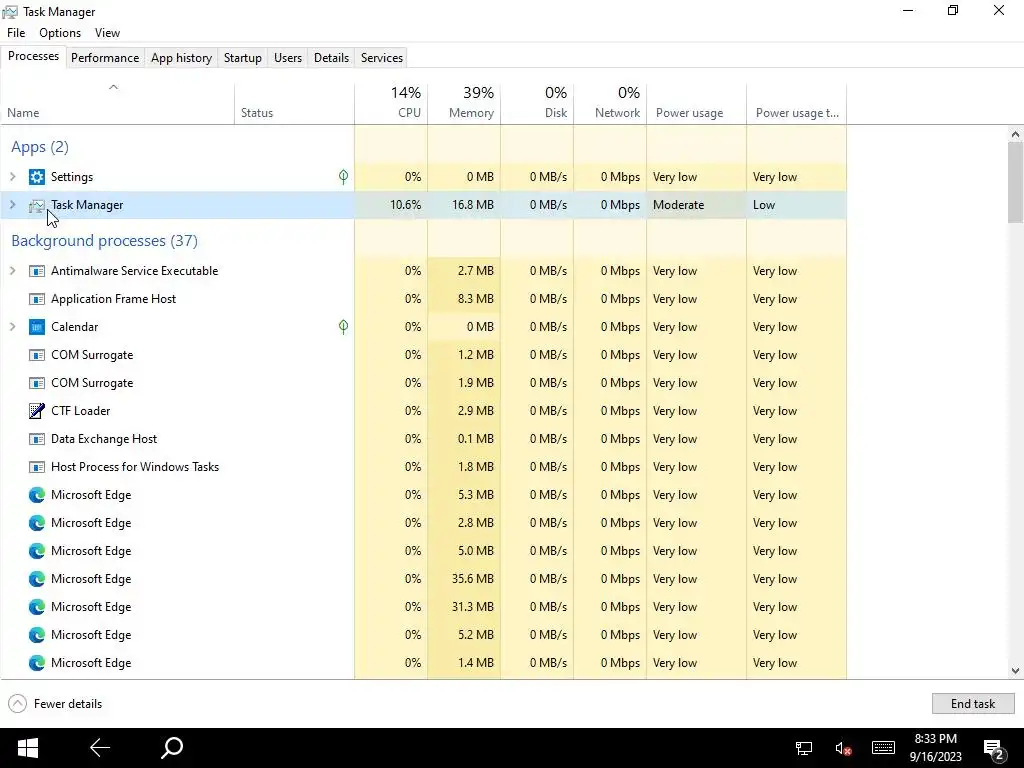Expand the Task Manager app row
This screenshot has height=768, width=1024.
coord(12,204)
